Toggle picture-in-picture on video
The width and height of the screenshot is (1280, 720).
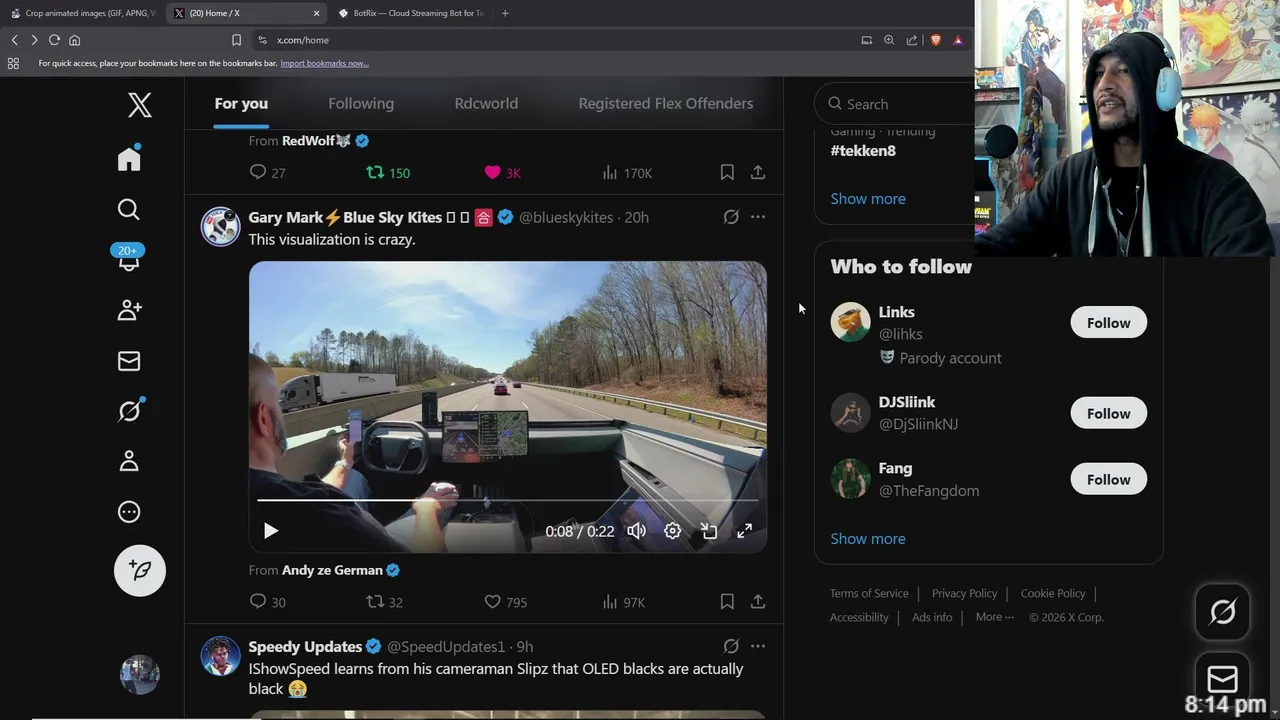(709, 531)
